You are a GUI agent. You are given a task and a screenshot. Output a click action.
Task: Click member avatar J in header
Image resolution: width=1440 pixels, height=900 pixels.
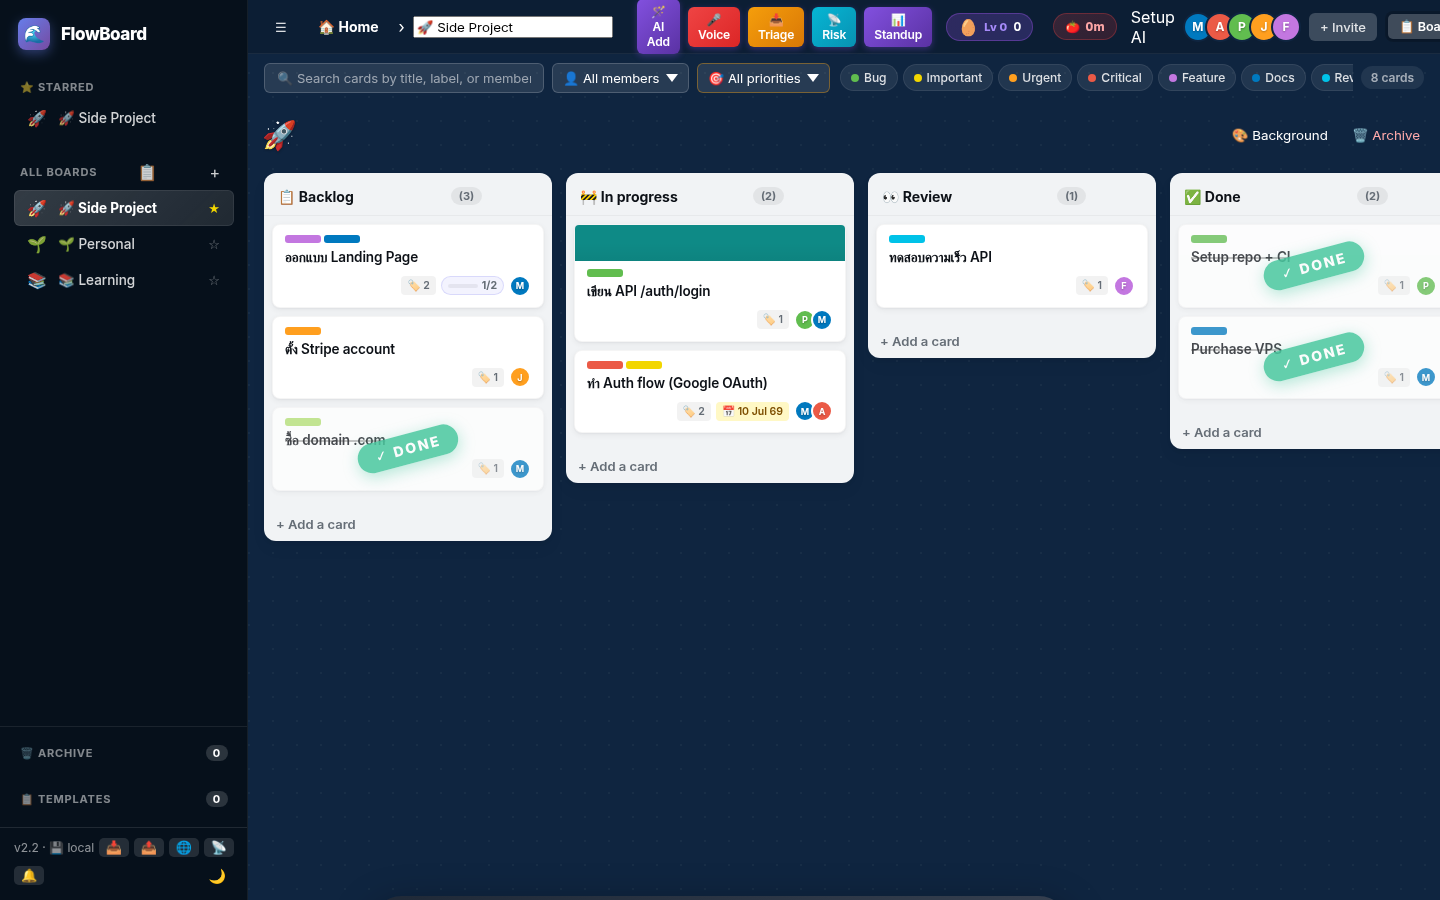tap(1264, 27)
